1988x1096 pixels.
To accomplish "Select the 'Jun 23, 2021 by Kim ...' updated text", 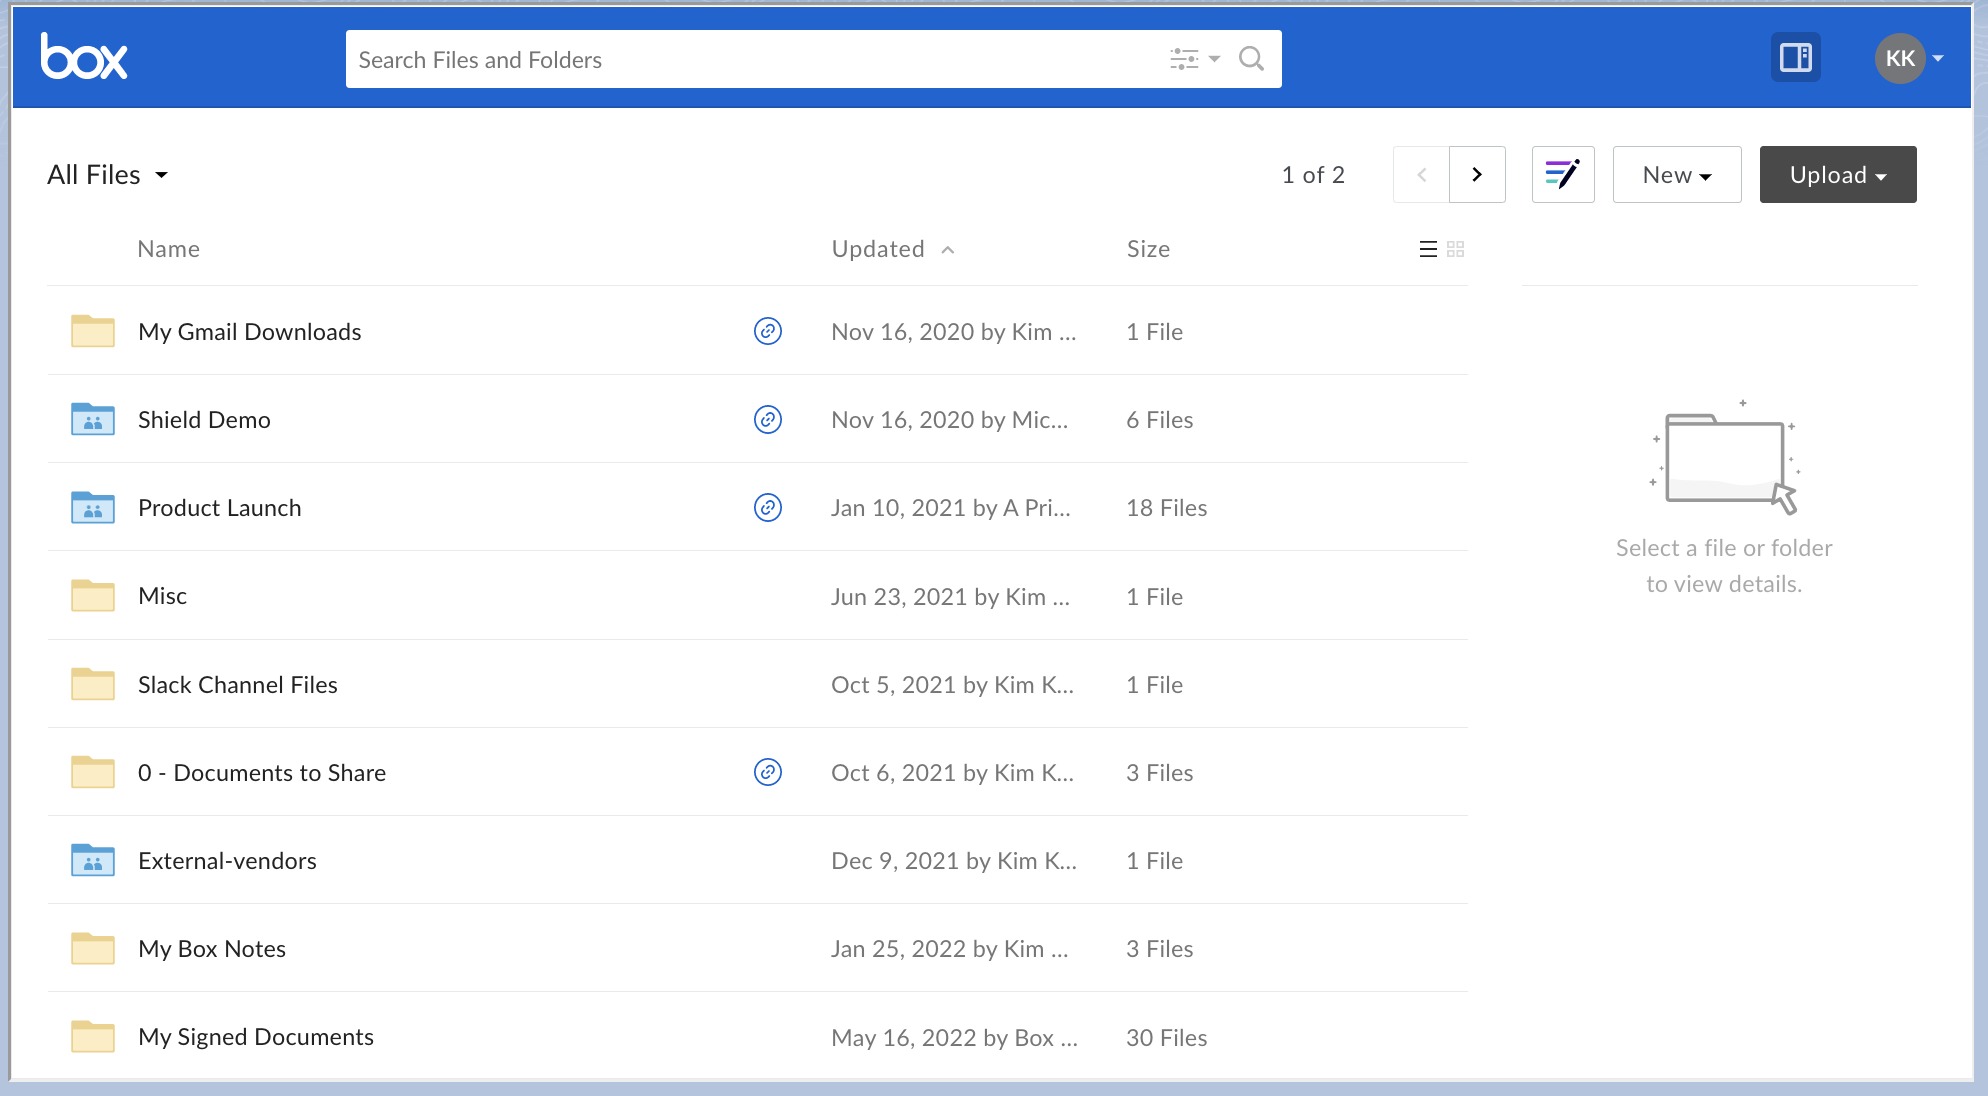I will point(951,597).
